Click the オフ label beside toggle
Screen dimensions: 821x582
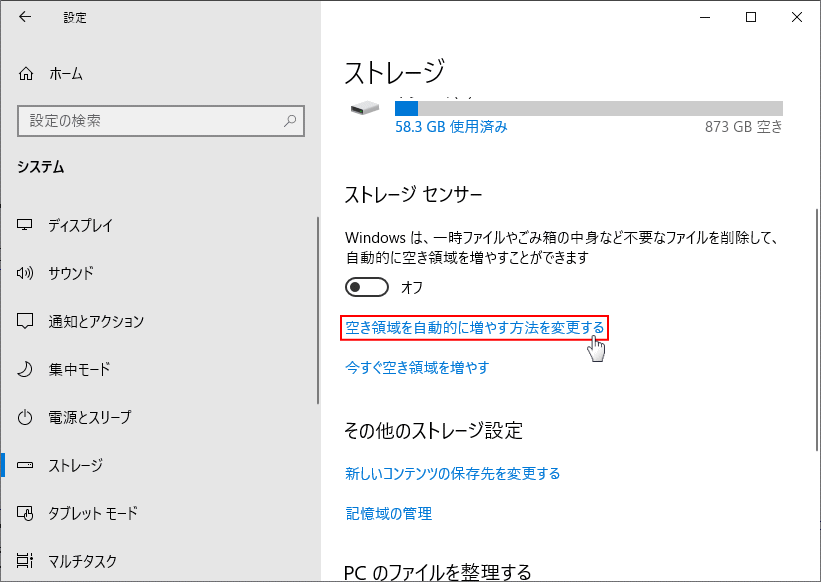[412, 287]
